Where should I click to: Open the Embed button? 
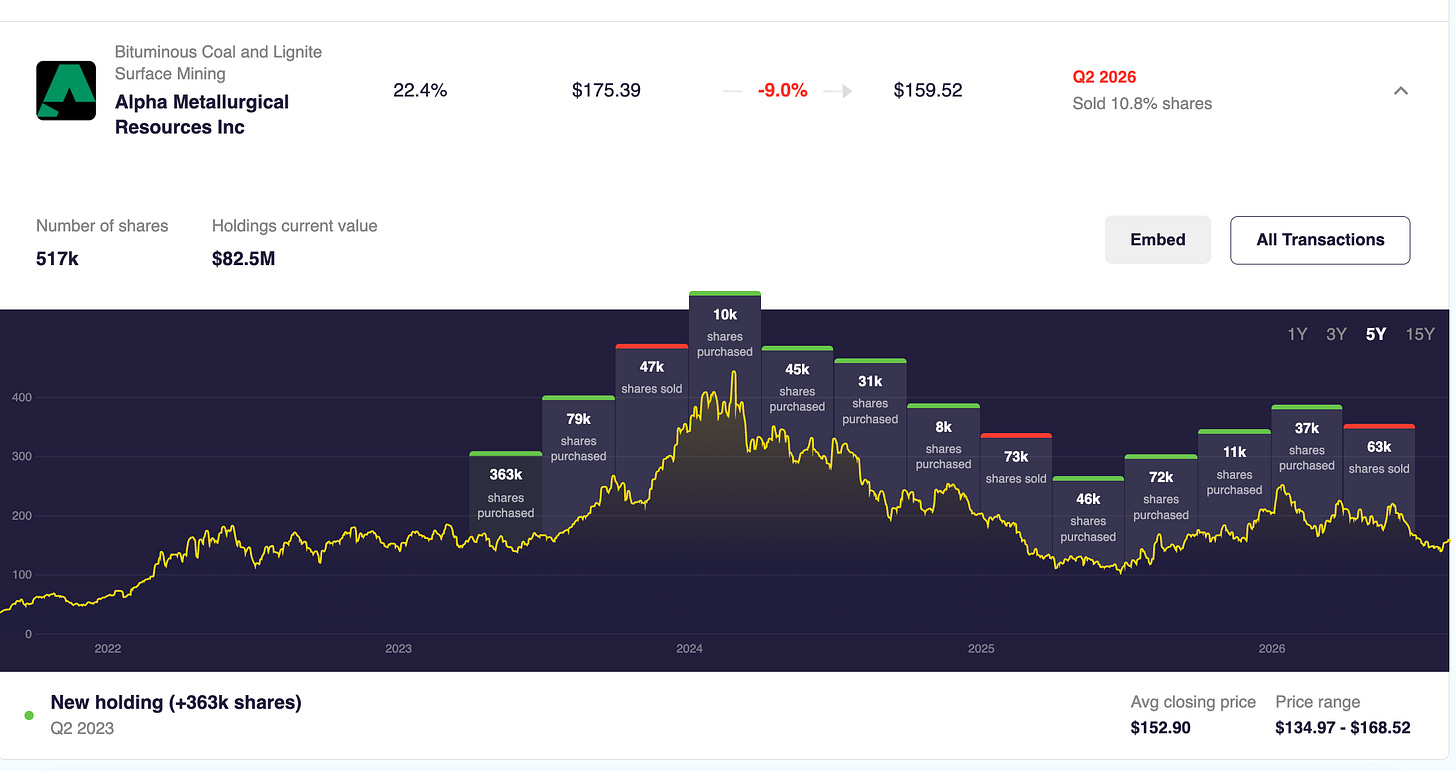coord(1158,240)
